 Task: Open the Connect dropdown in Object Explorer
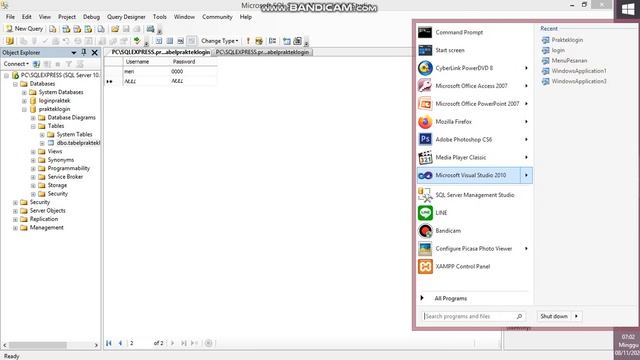[16, 64]
